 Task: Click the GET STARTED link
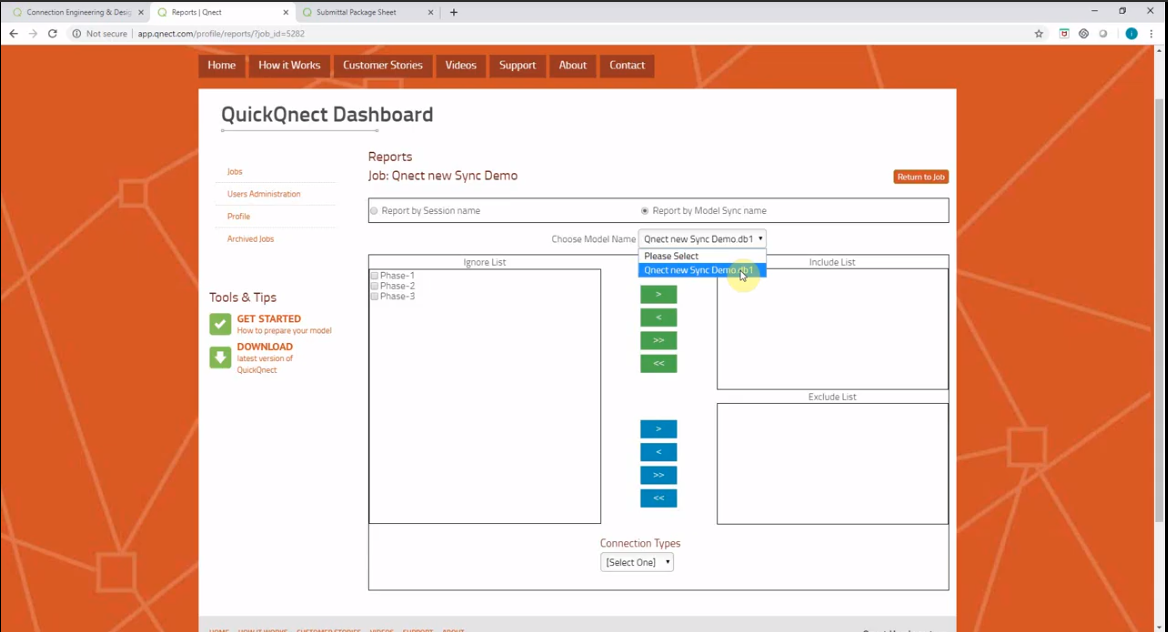pyautogui.click(x=269, y=319)
